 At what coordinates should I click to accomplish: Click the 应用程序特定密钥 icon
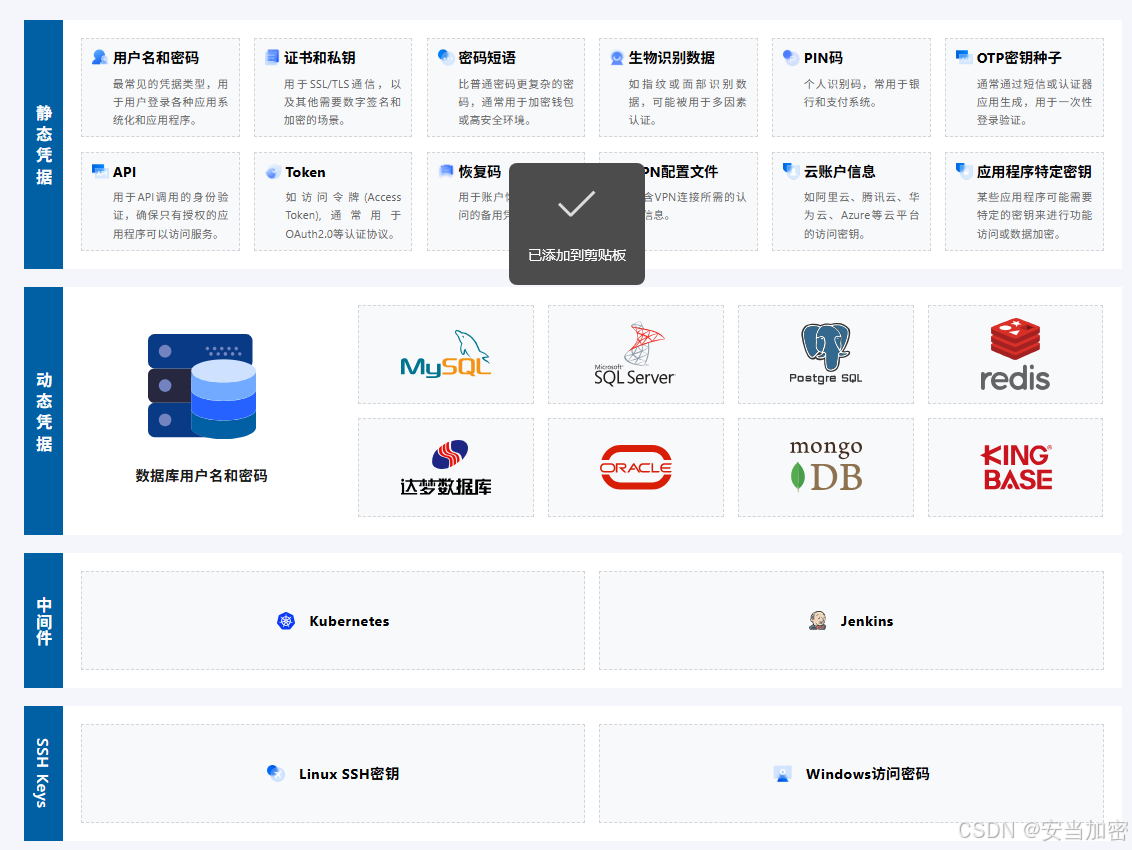(963, 170)
